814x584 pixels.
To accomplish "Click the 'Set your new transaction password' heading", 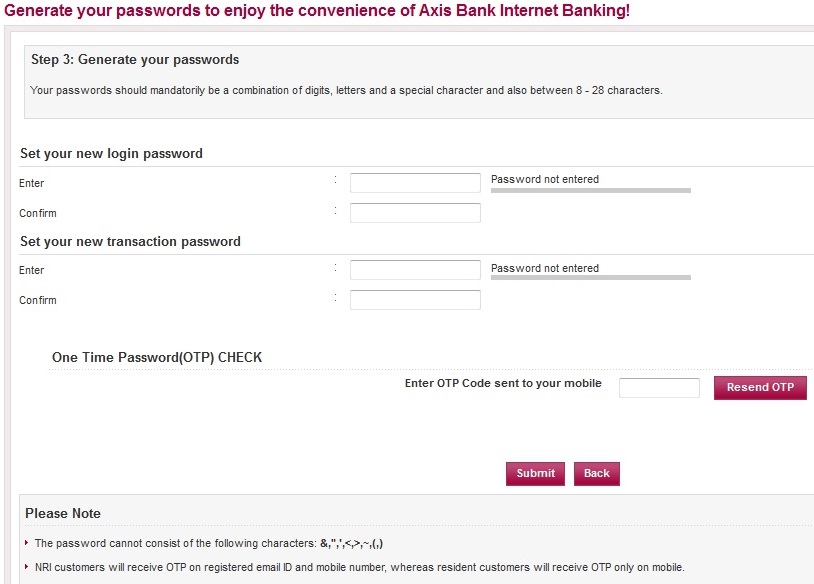I will pyautogui.click(x=130, y=242).
